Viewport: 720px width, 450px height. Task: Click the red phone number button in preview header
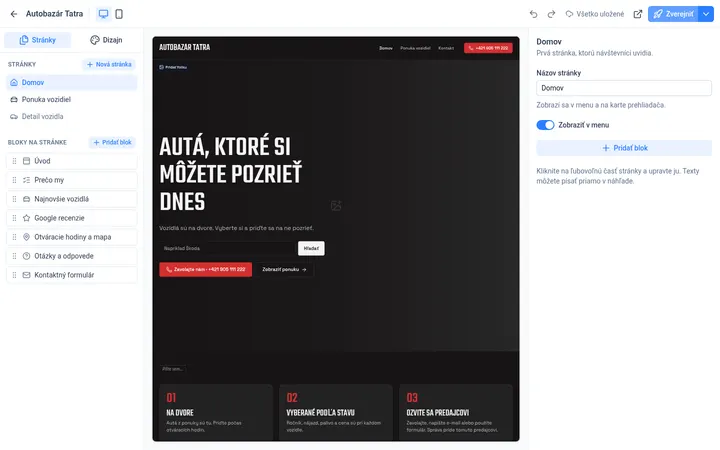tap(488, 48)
